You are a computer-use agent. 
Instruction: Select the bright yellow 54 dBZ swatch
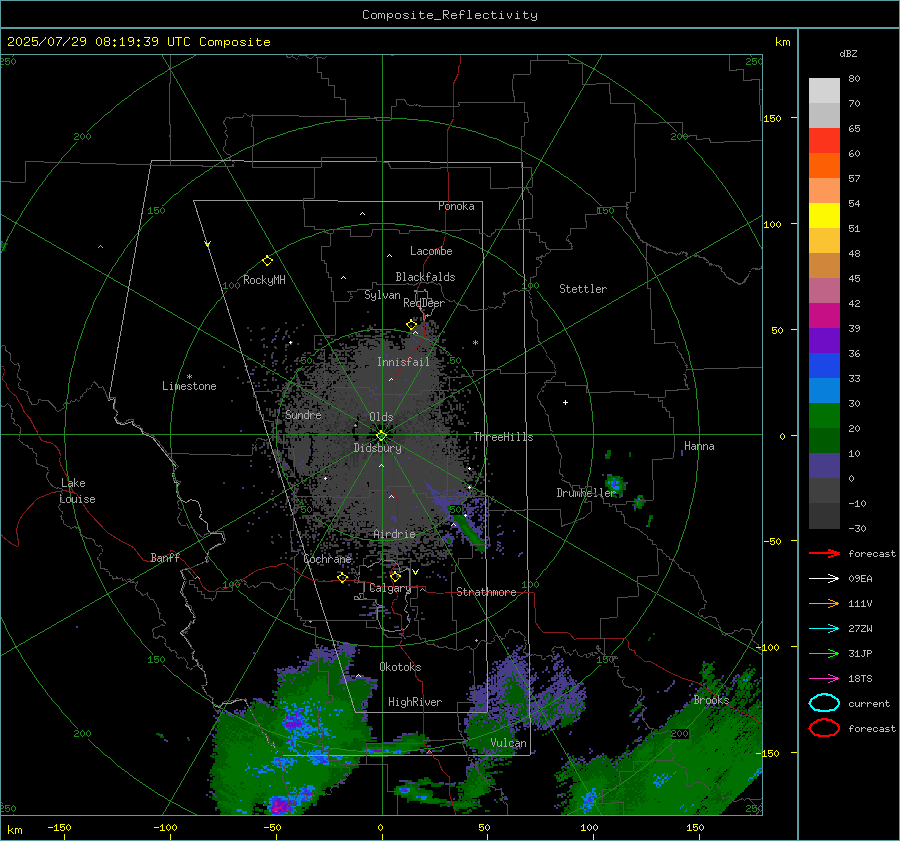pos(824,215)
